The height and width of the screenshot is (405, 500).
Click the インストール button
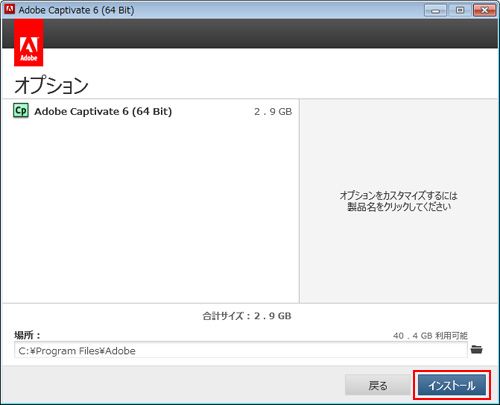pyautogui.click(x=452, y=385)
